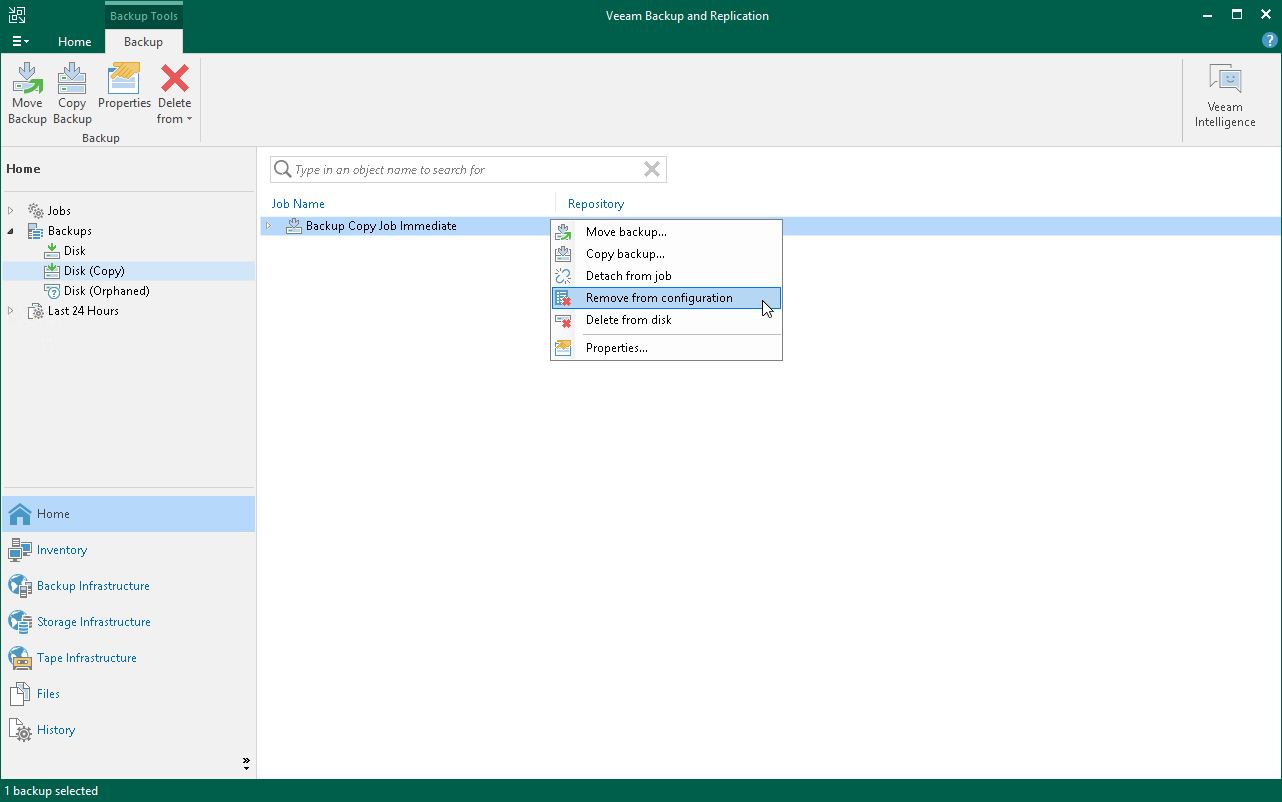Open backup Properties from the ribbon

click(x=123, y=90)
